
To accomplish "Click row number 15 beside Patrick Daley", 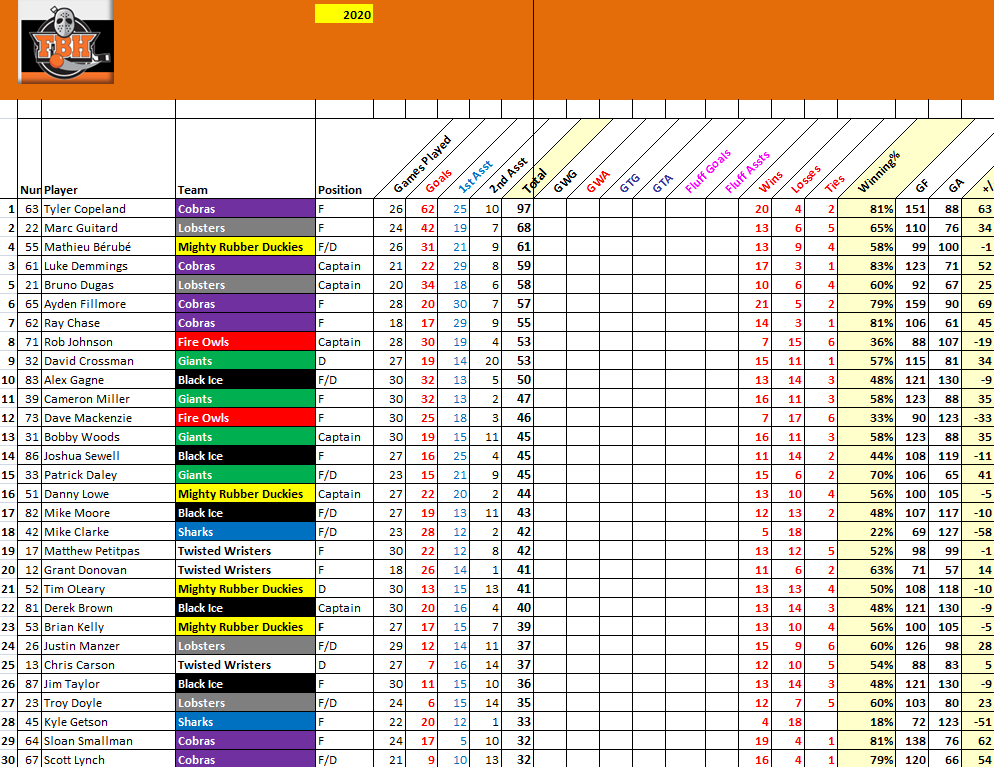I will pos(9,475).
